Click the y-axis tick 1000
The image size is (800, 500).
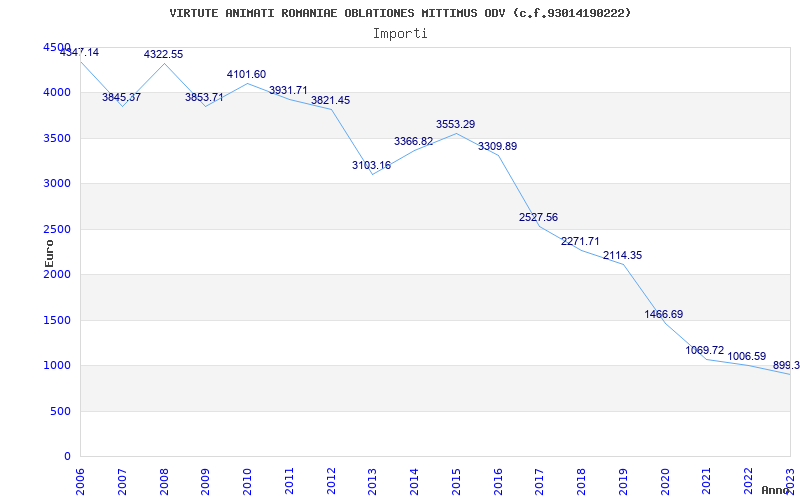pyautogui.click(x=57, y=365)
